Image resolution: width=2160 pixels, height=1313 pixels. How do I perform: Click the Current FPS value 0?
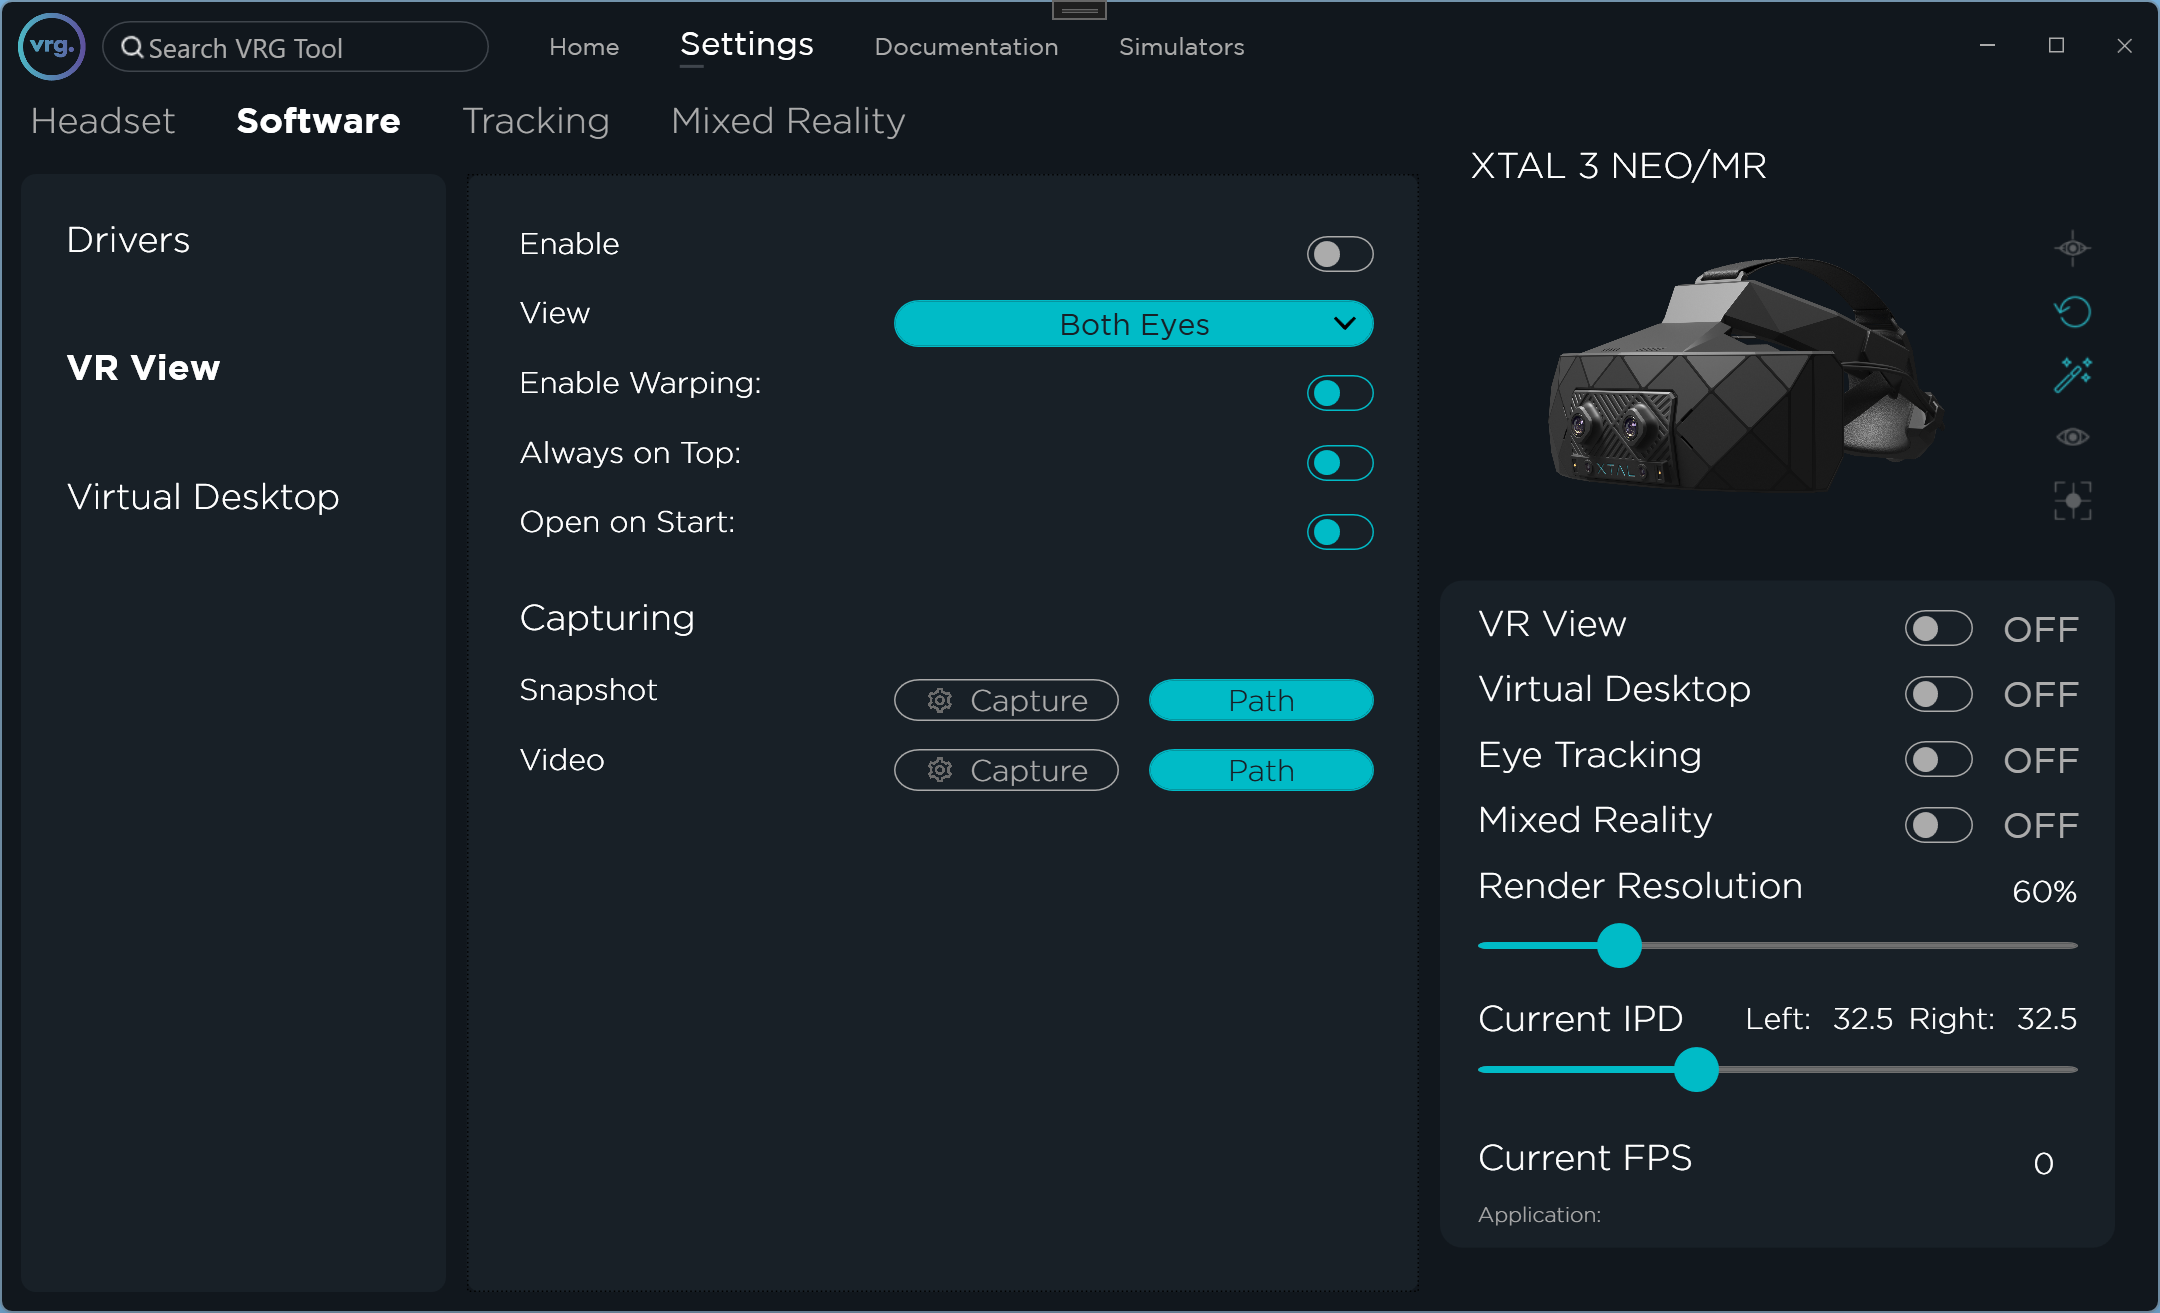click(x=2044, y=1163)
